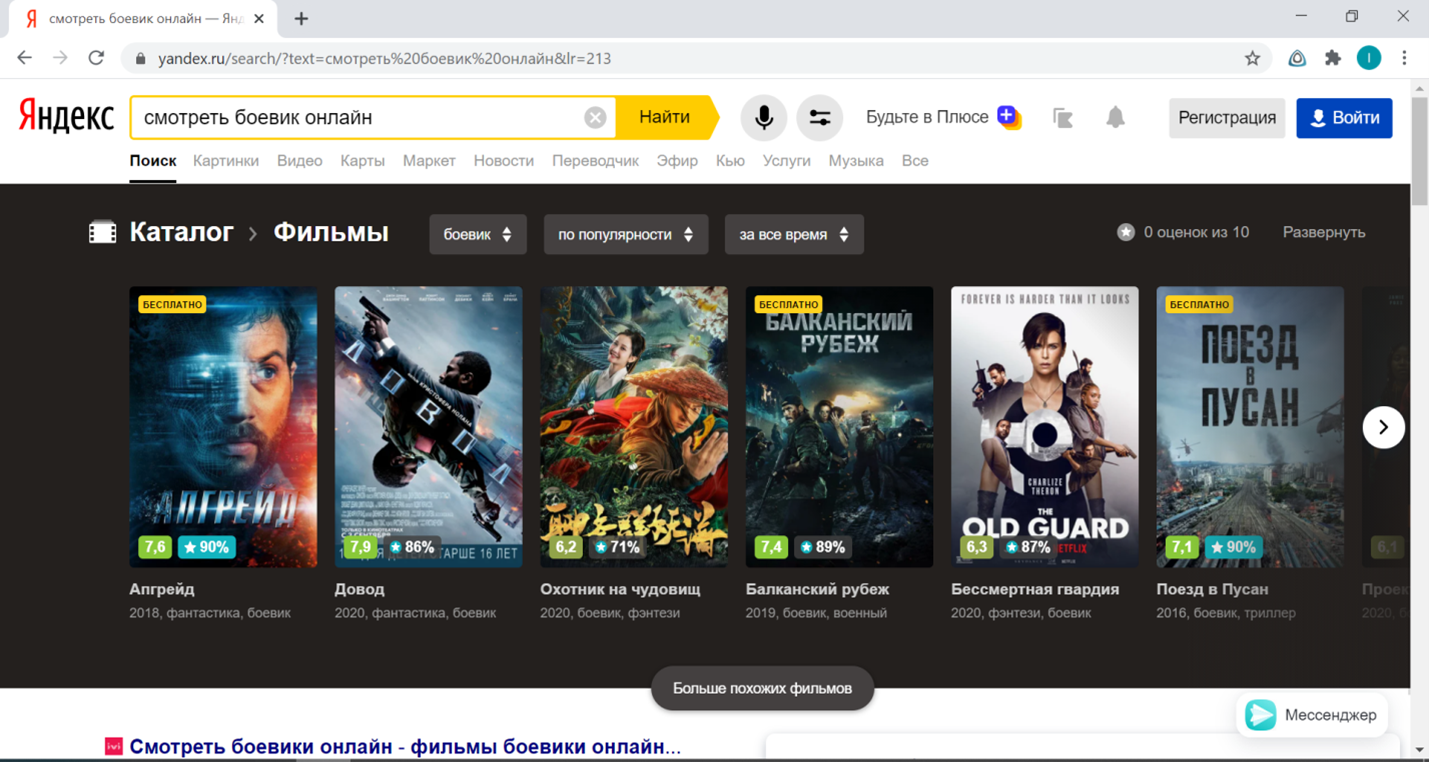
Task: Clear the search query with the X icon
Action: coord(595,118)
